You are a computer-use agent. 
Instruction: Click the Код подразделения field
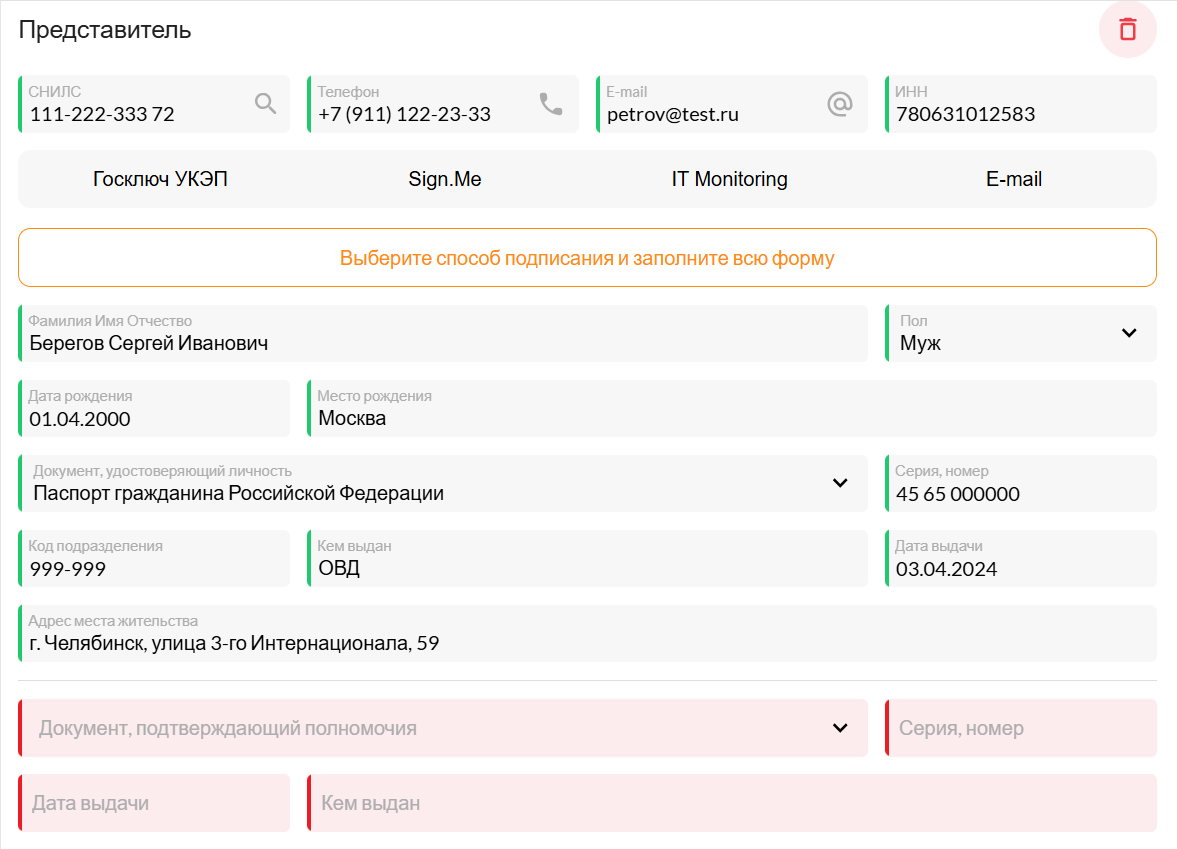(154, 558)
